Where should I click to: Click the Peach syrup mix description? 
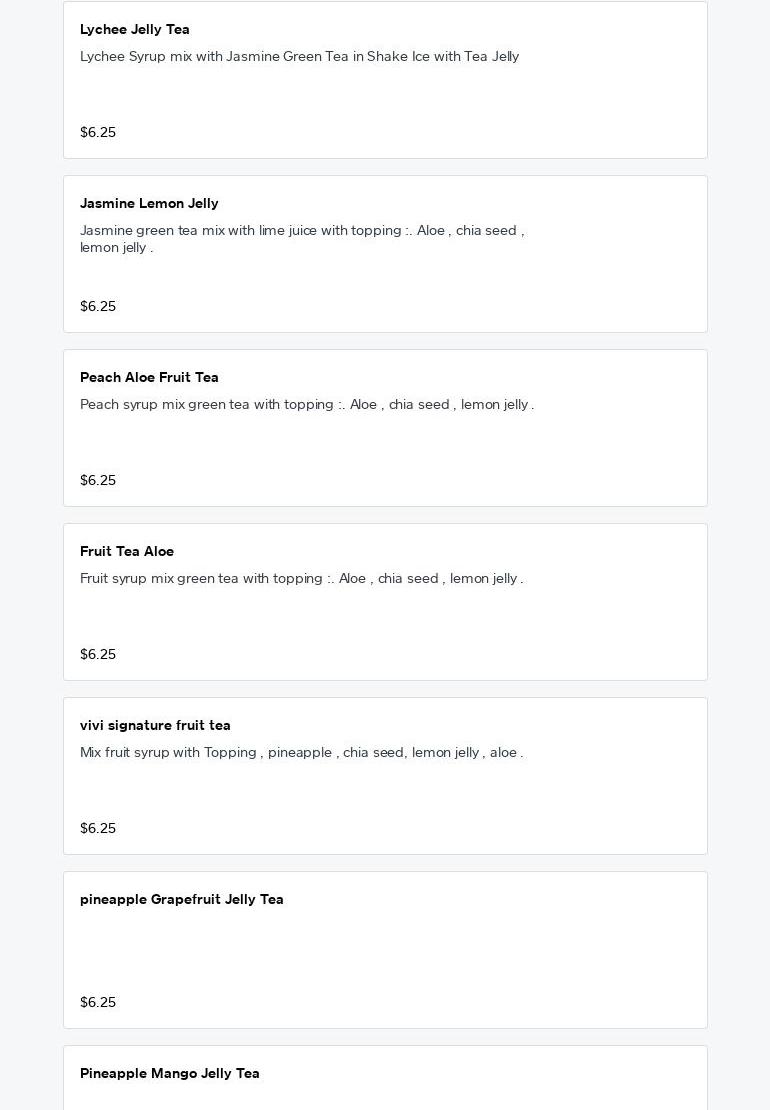pos(307,405)
